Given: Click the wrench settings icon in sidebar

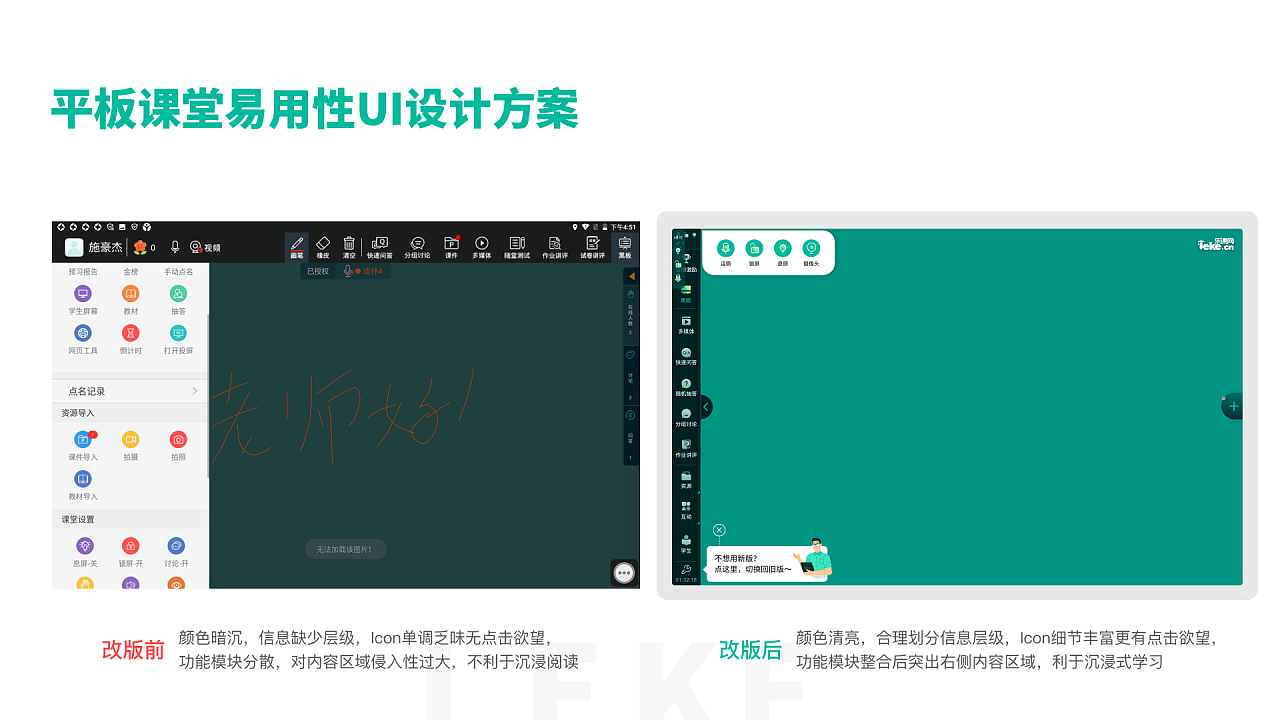Looking at the screenshot, I should (686, 568).
